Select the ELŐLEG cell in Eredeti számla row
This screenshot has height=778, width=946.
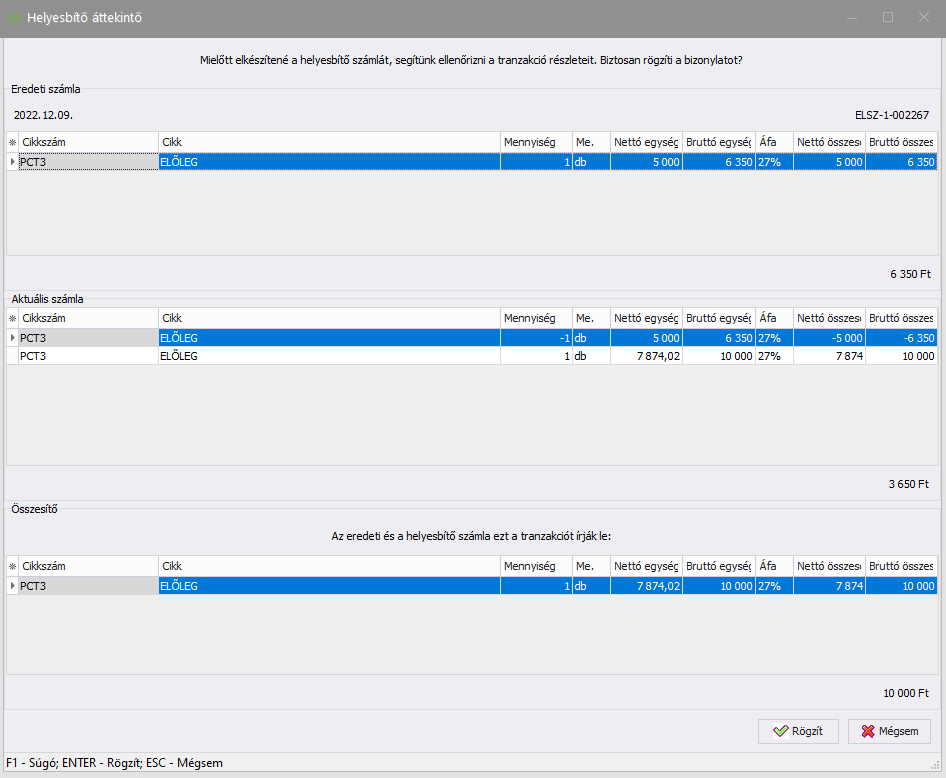coord(329,162)
